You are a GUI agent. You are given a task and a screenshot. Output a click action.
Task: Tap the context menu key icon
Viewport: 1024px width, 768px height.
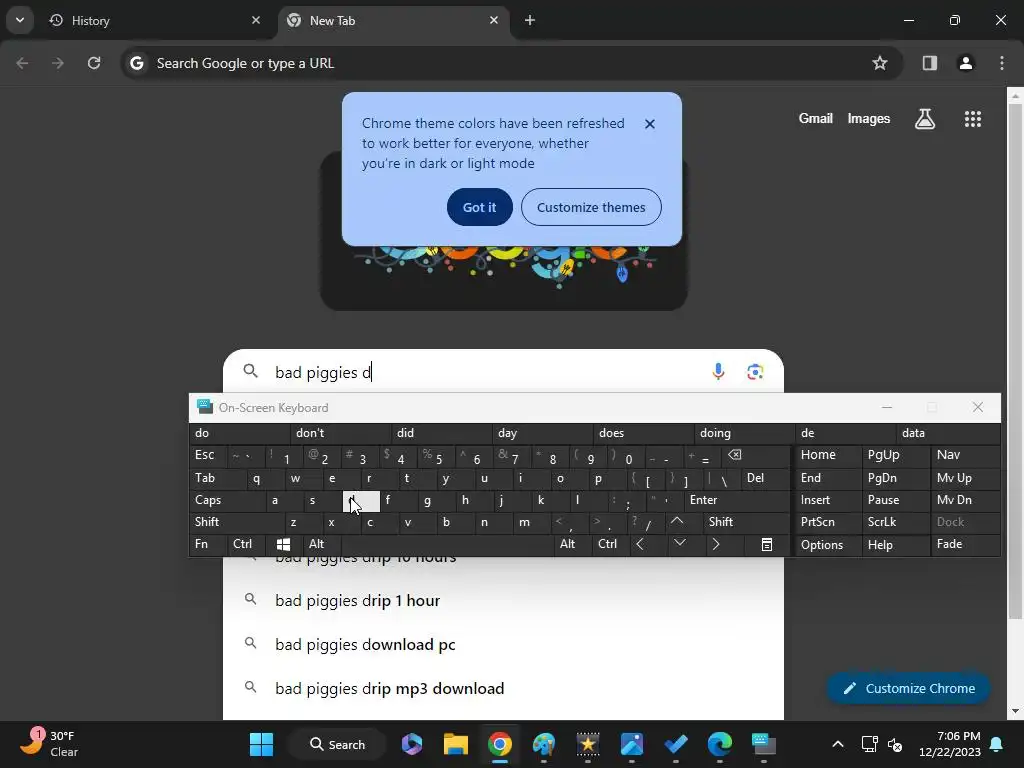(767, 544)
